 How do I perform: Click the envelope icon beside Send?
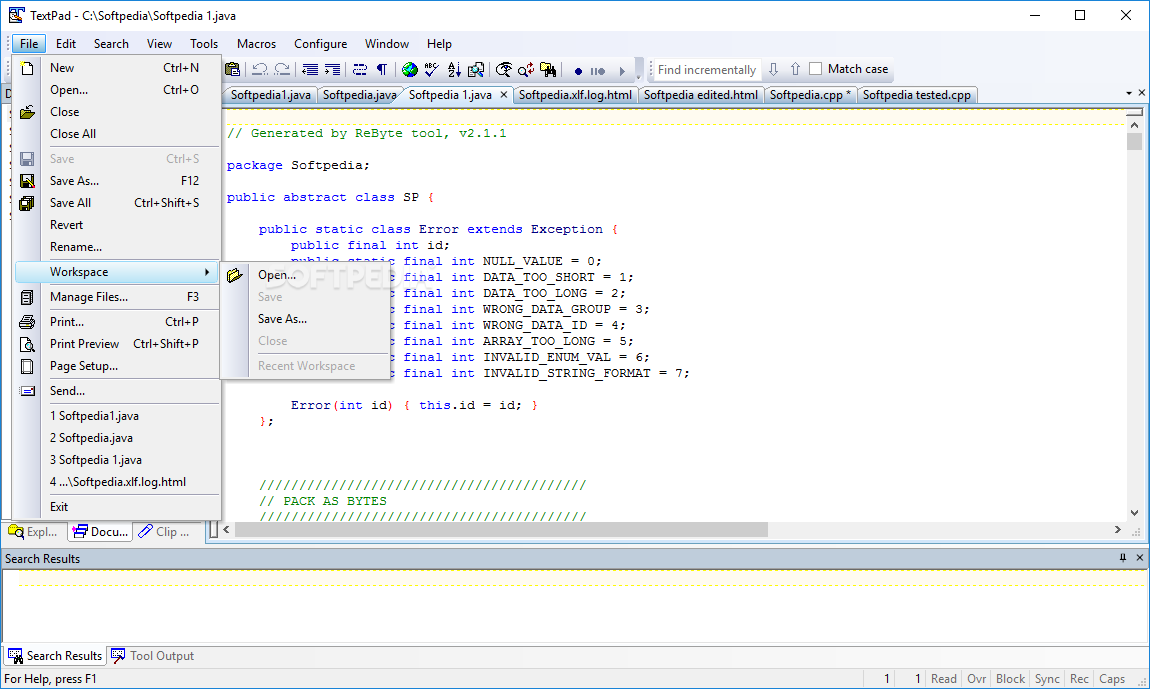[x=27, y=391]
